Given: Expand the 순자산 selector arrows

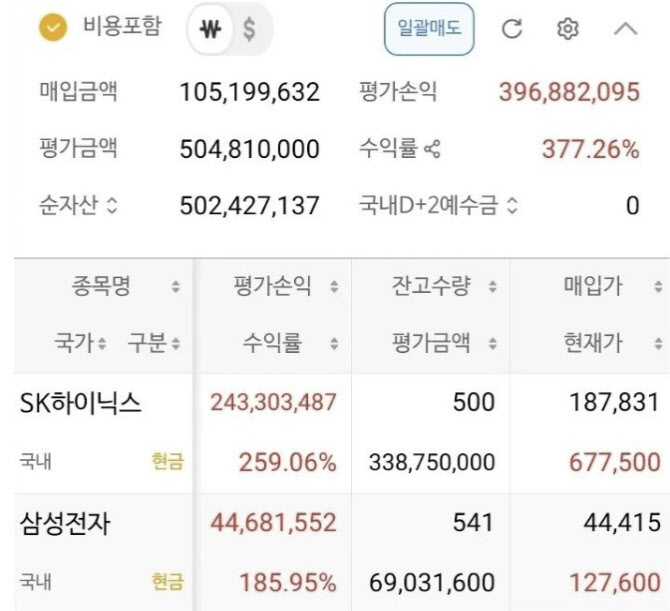Looking at the screenshot, I should point(111,207).
